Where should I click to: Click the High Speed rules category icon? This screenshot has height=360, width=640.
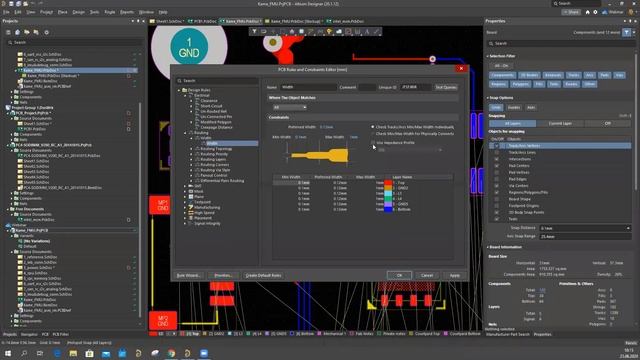pyautogui.click(x=191, y=213)
